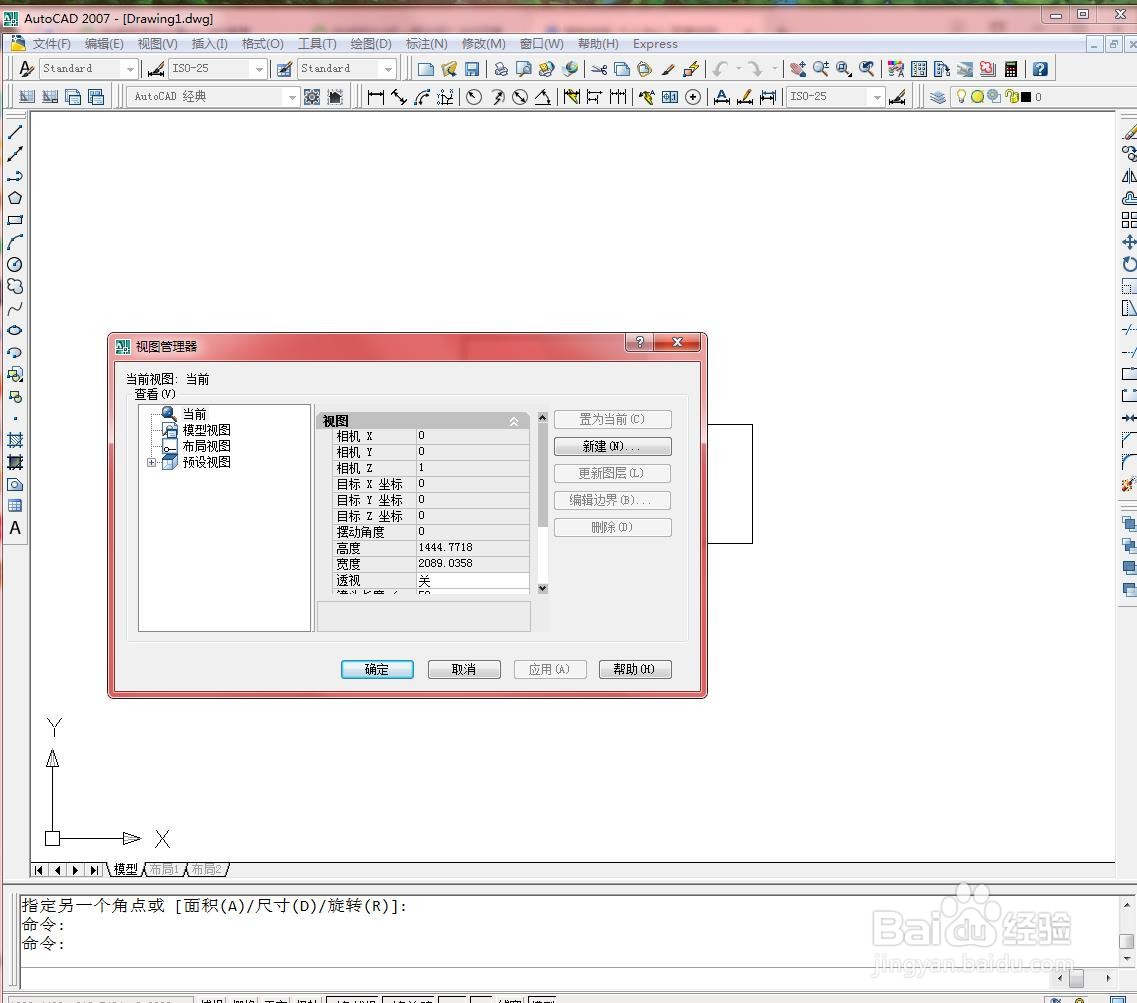This screenshot has height=1003, width=1137.
Task: Toggle layer freeze sun icon
Action: pyautogui.click(x=977, y=96)
